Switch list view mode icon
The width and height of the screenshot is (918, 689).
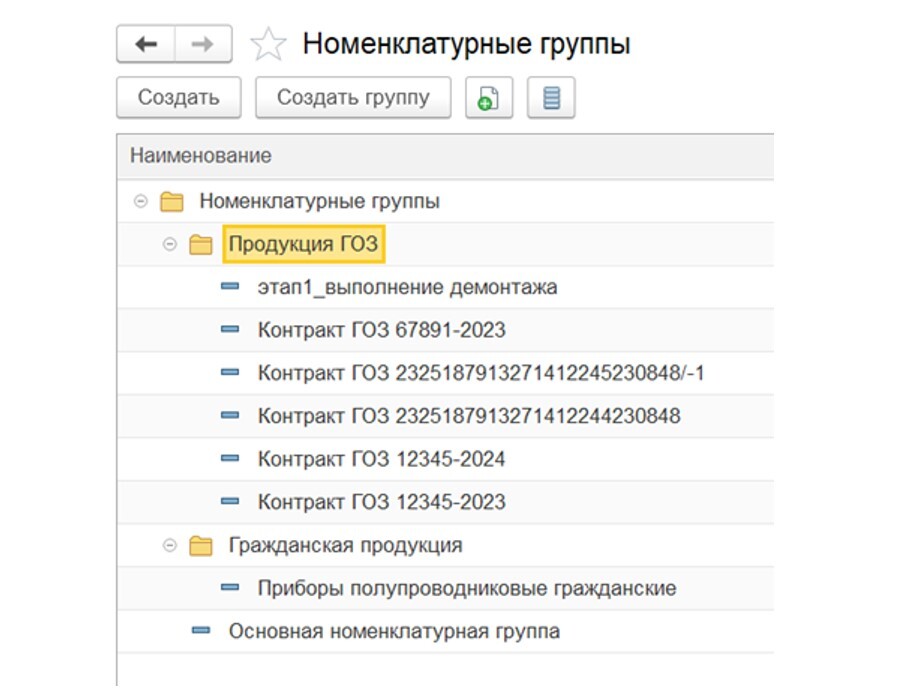(551, 97)
